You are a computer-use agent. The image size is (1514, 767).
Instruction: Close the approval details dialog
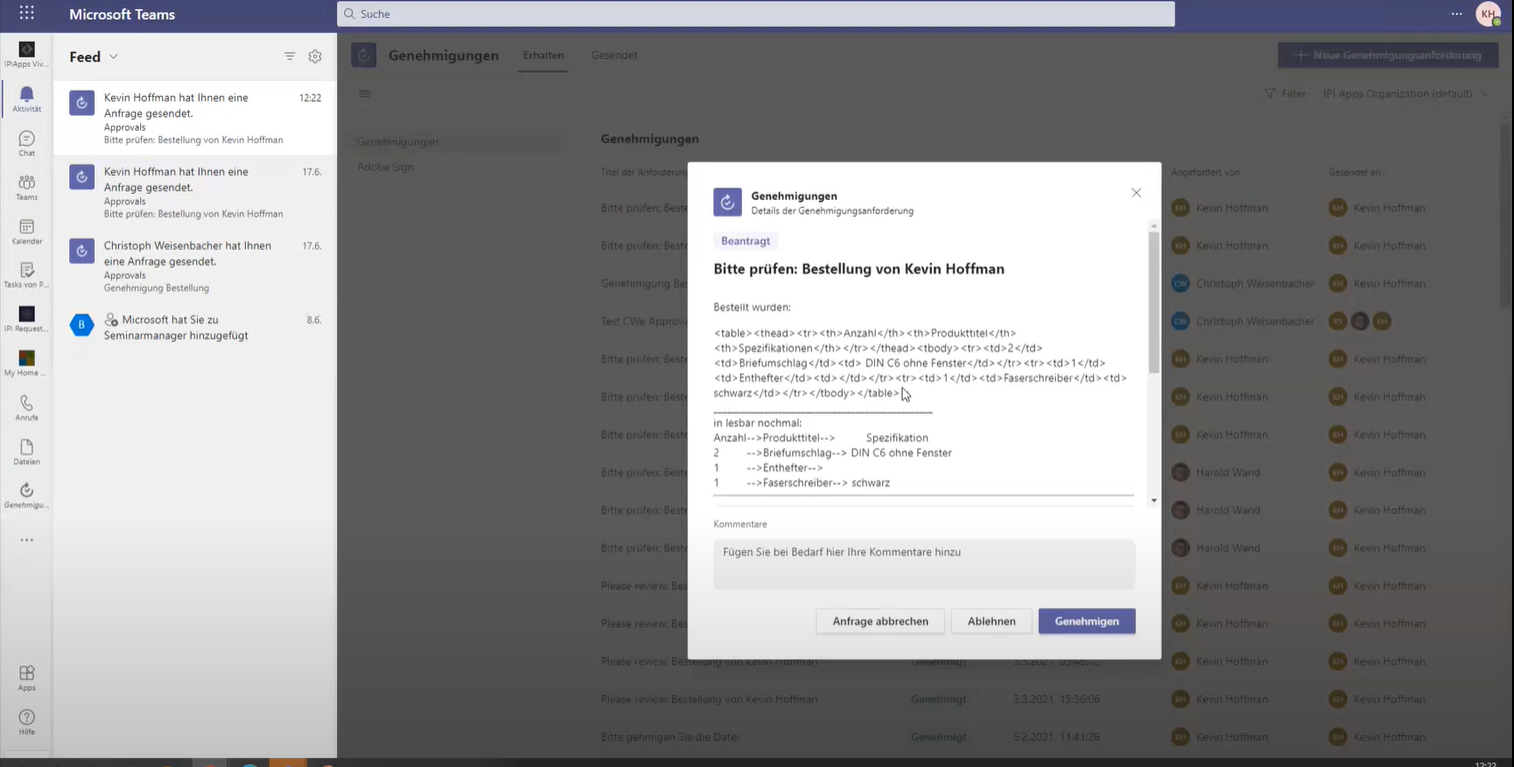[x=1136, y=193]
